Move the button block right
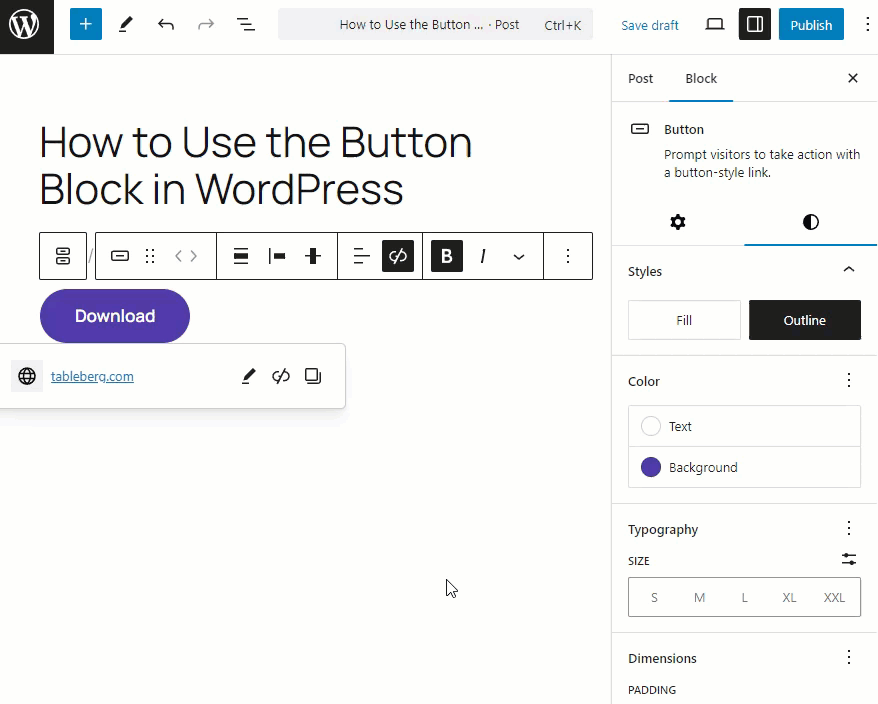Screen dimensions: 878x704 [194, 256]
